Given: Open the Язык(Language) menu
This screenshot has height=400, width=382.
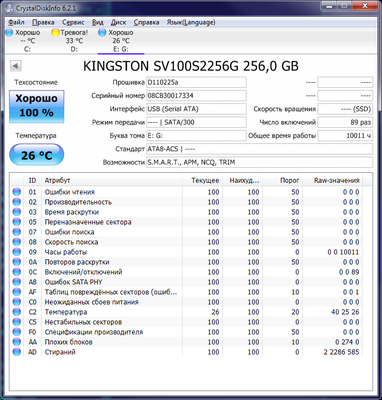Looking at the screenshot, I should coord(191,22).
